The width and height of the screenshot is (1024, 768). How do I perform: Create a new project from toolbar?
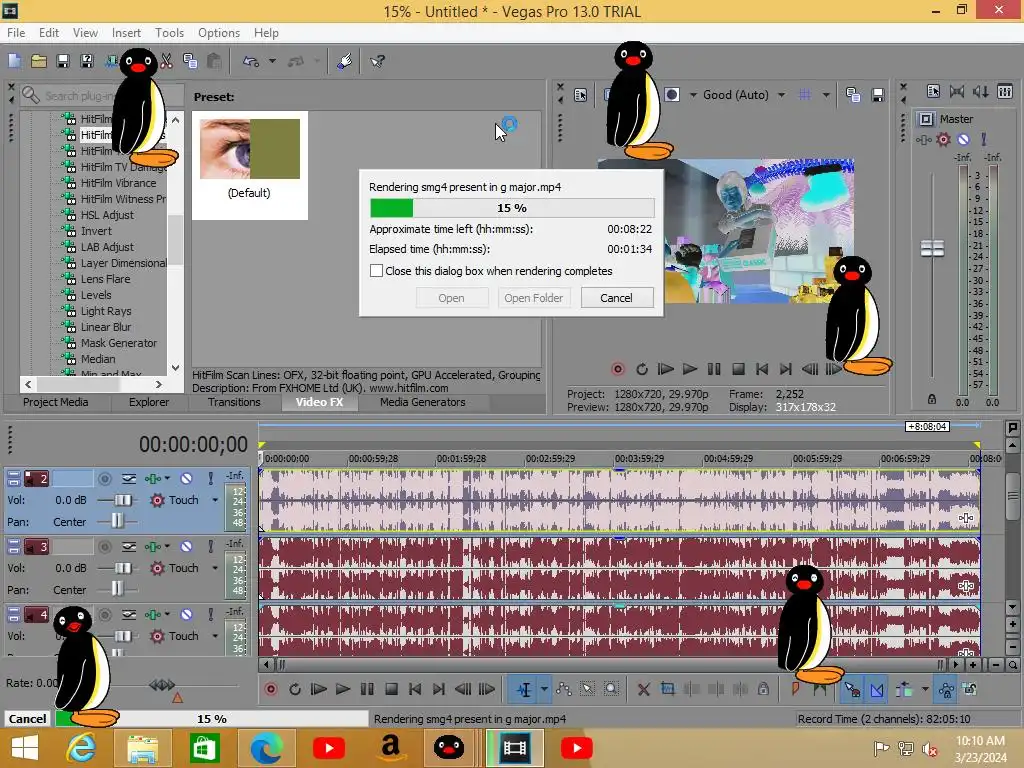click(14, 61)
